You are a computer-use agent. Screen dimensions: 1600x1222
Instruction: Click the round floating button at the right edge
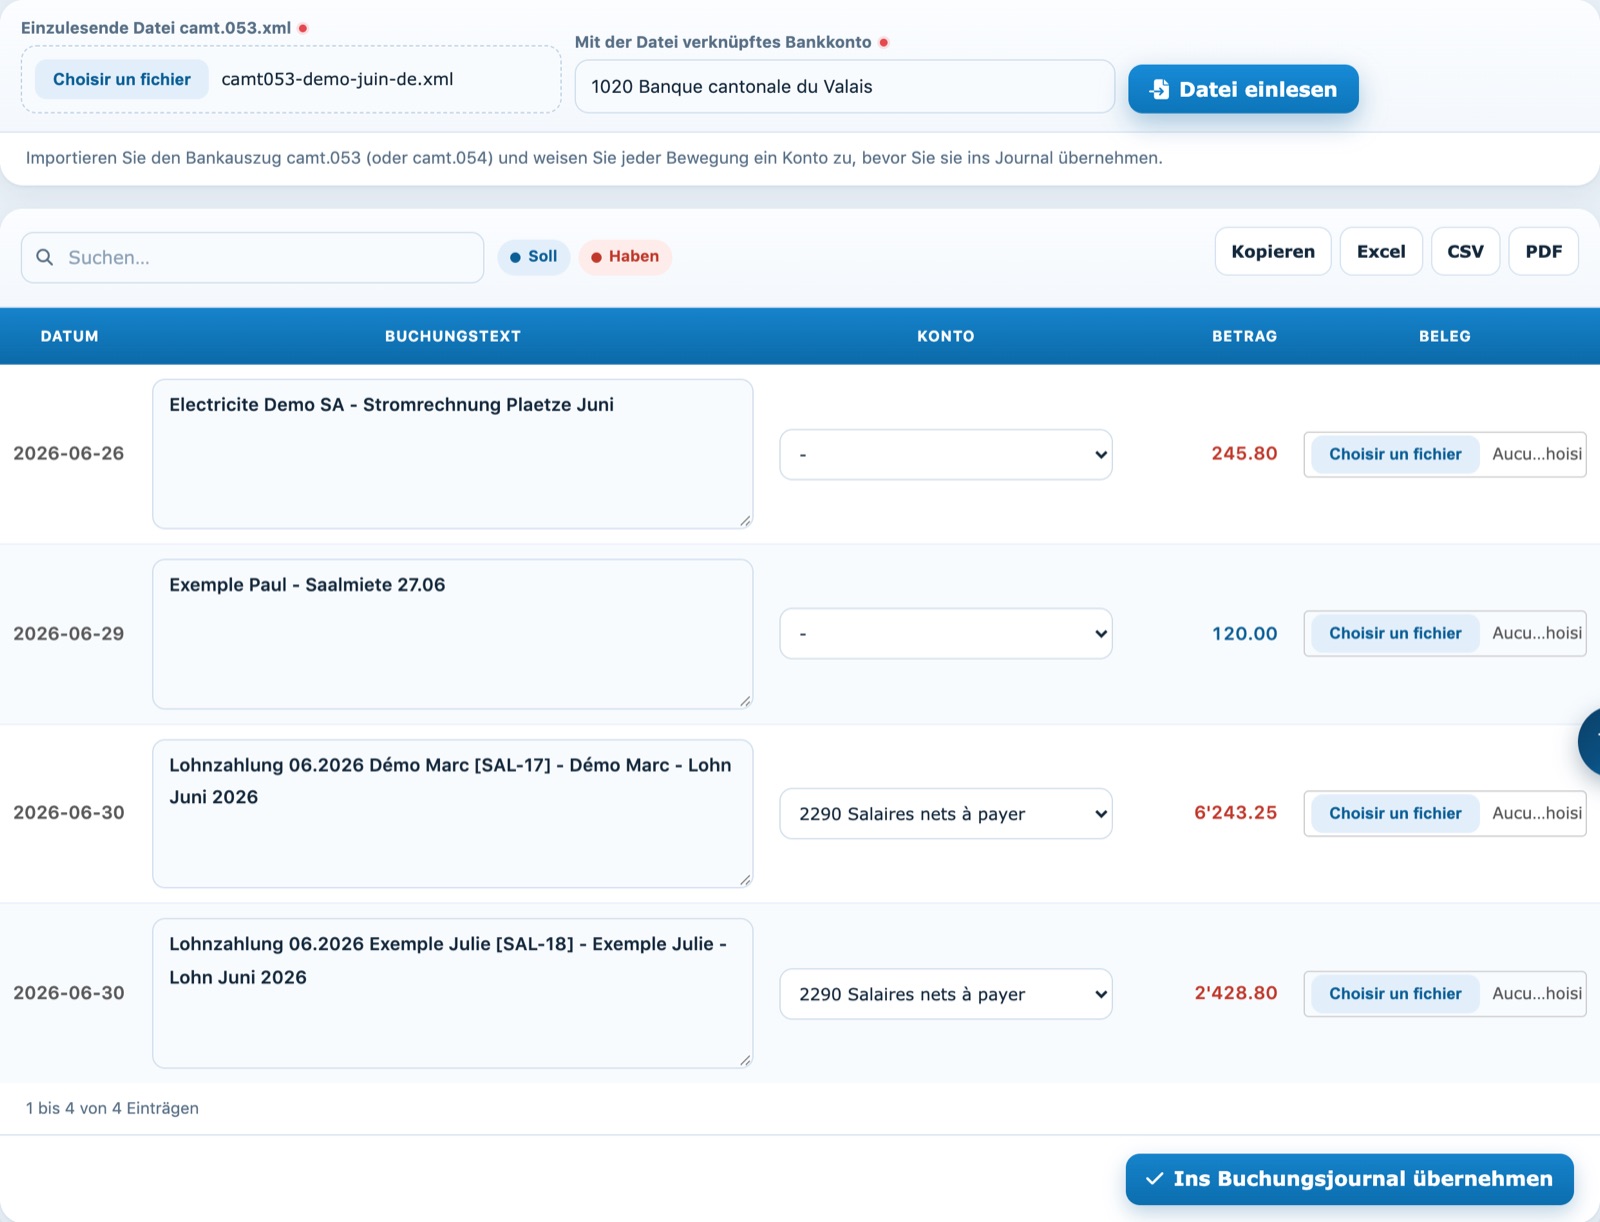1590,741
